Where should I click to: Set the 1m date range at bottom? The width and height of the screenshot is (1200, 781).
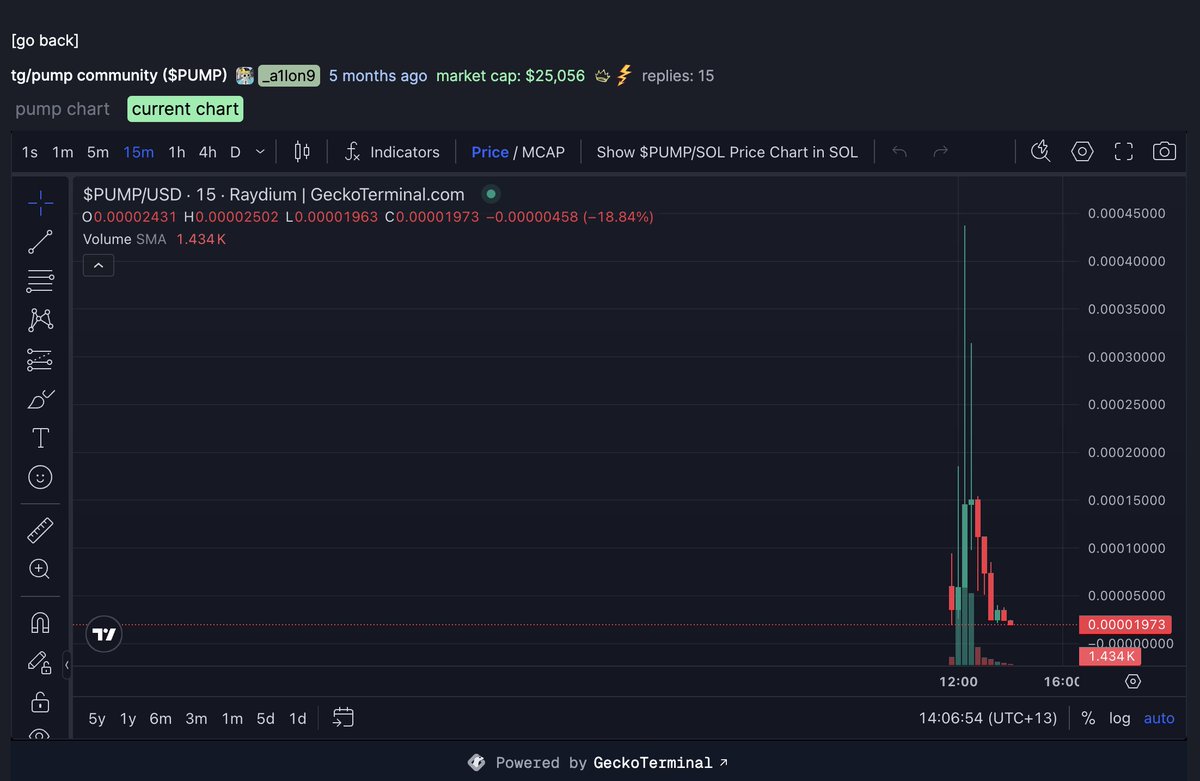coord(232,718)
